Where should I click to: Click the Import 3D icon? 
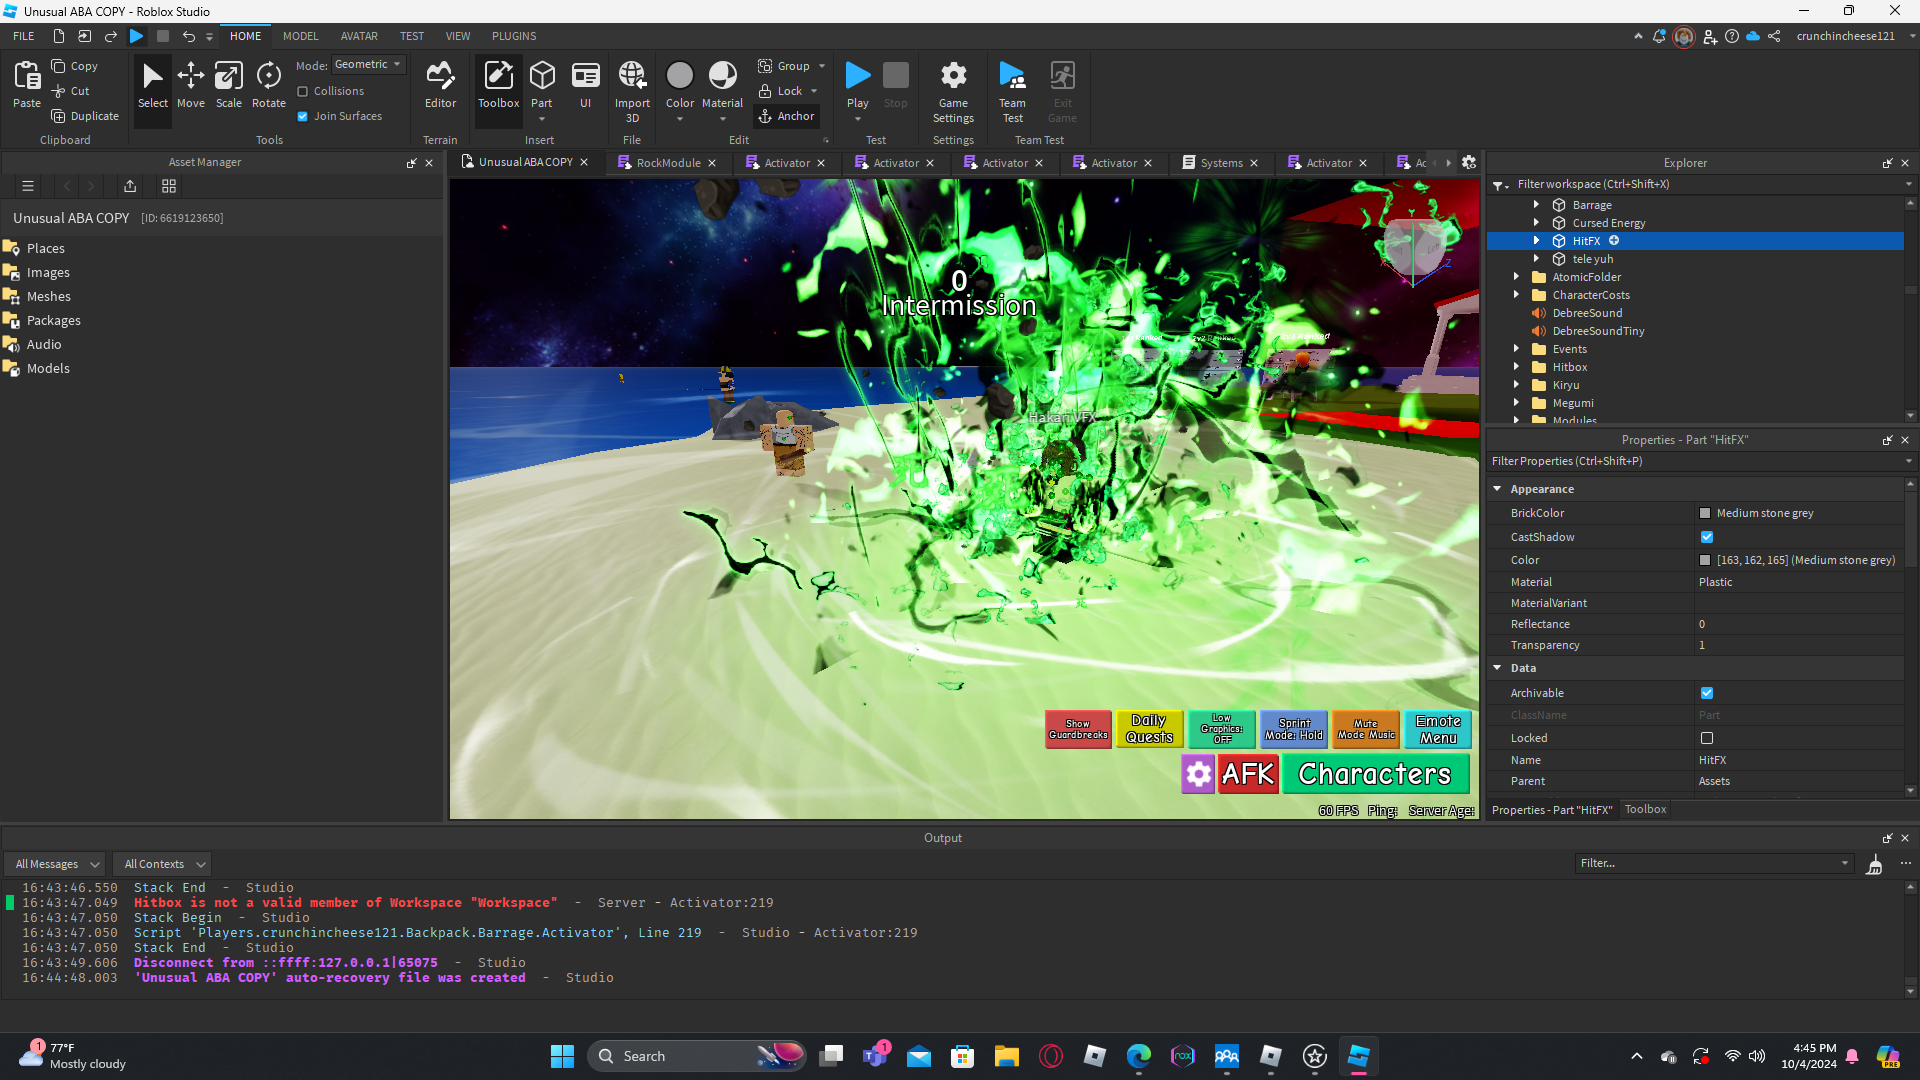[x=632, y=76]
